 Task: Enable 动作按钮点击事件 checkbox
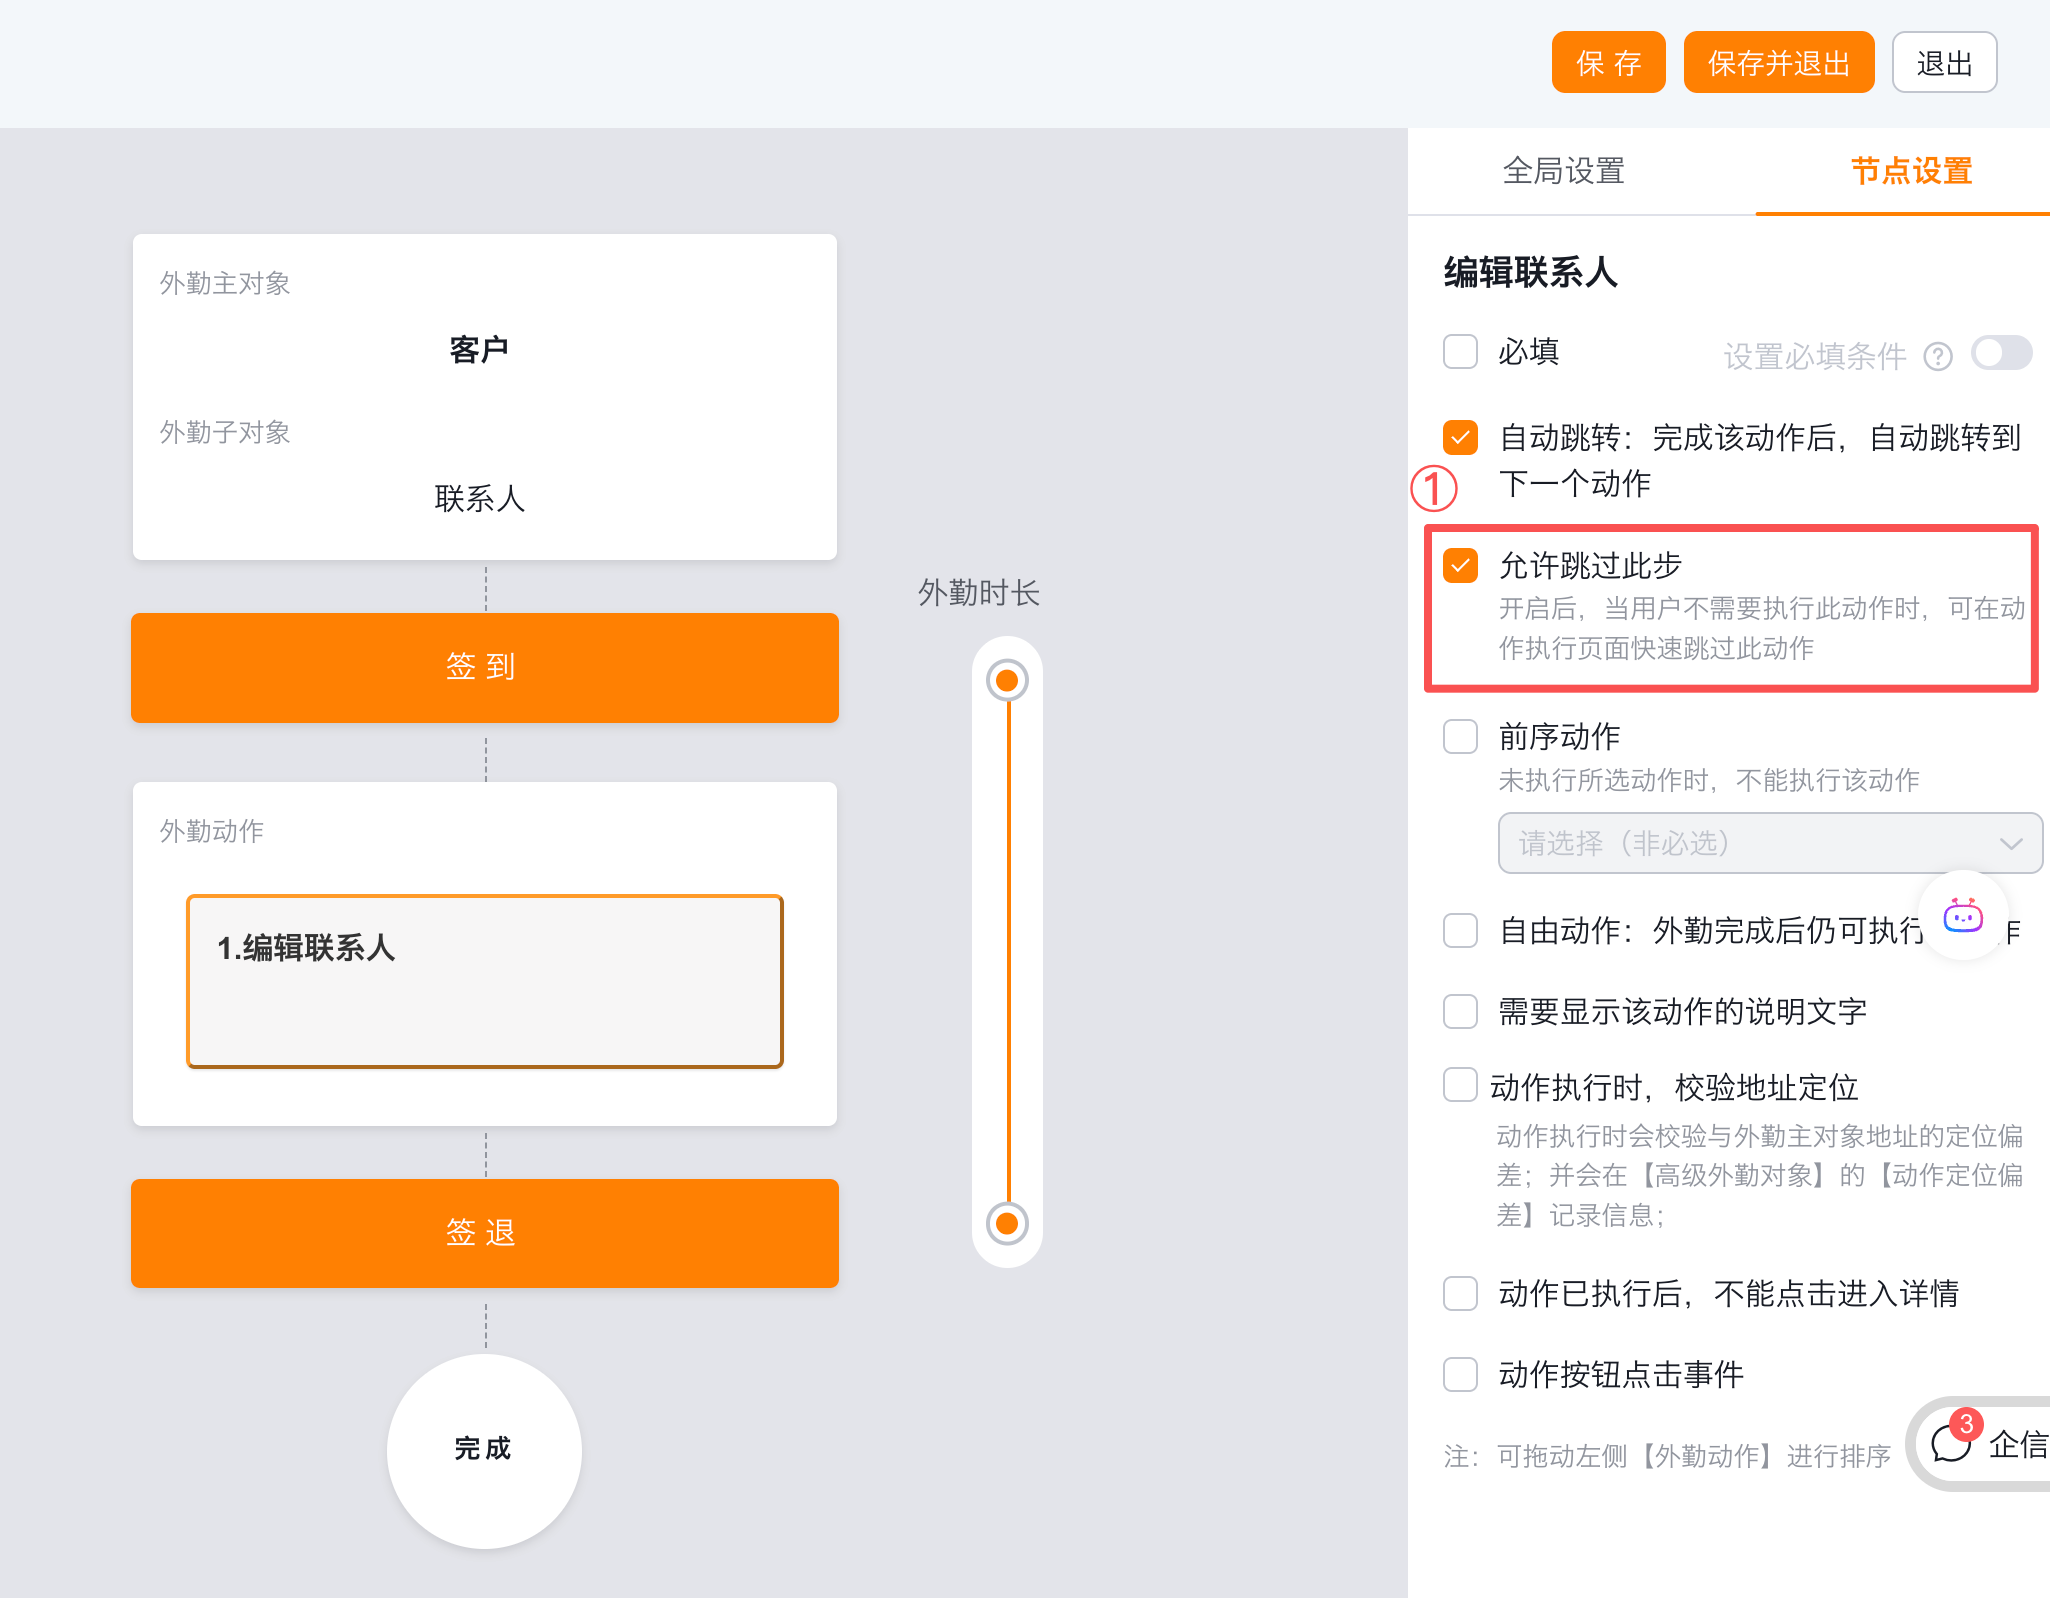pos(1460,1374)
